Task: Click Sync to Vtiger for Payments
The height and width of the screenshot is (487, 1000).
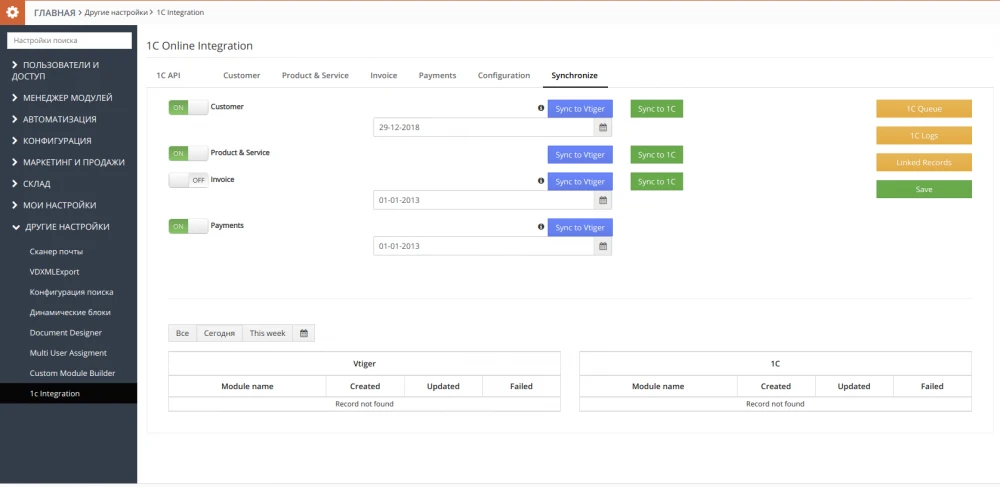Action: [x=580, y=228]
